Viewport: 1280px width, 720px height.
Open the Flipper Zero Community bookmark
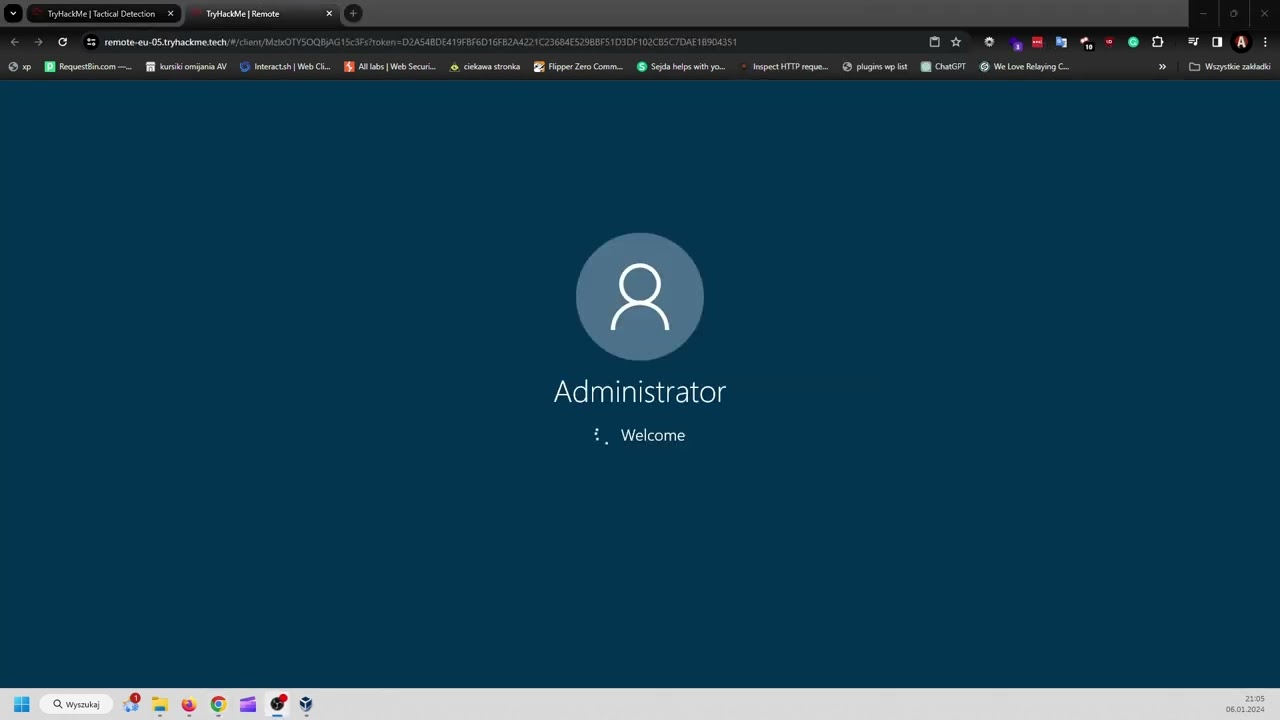click(578, 67)
